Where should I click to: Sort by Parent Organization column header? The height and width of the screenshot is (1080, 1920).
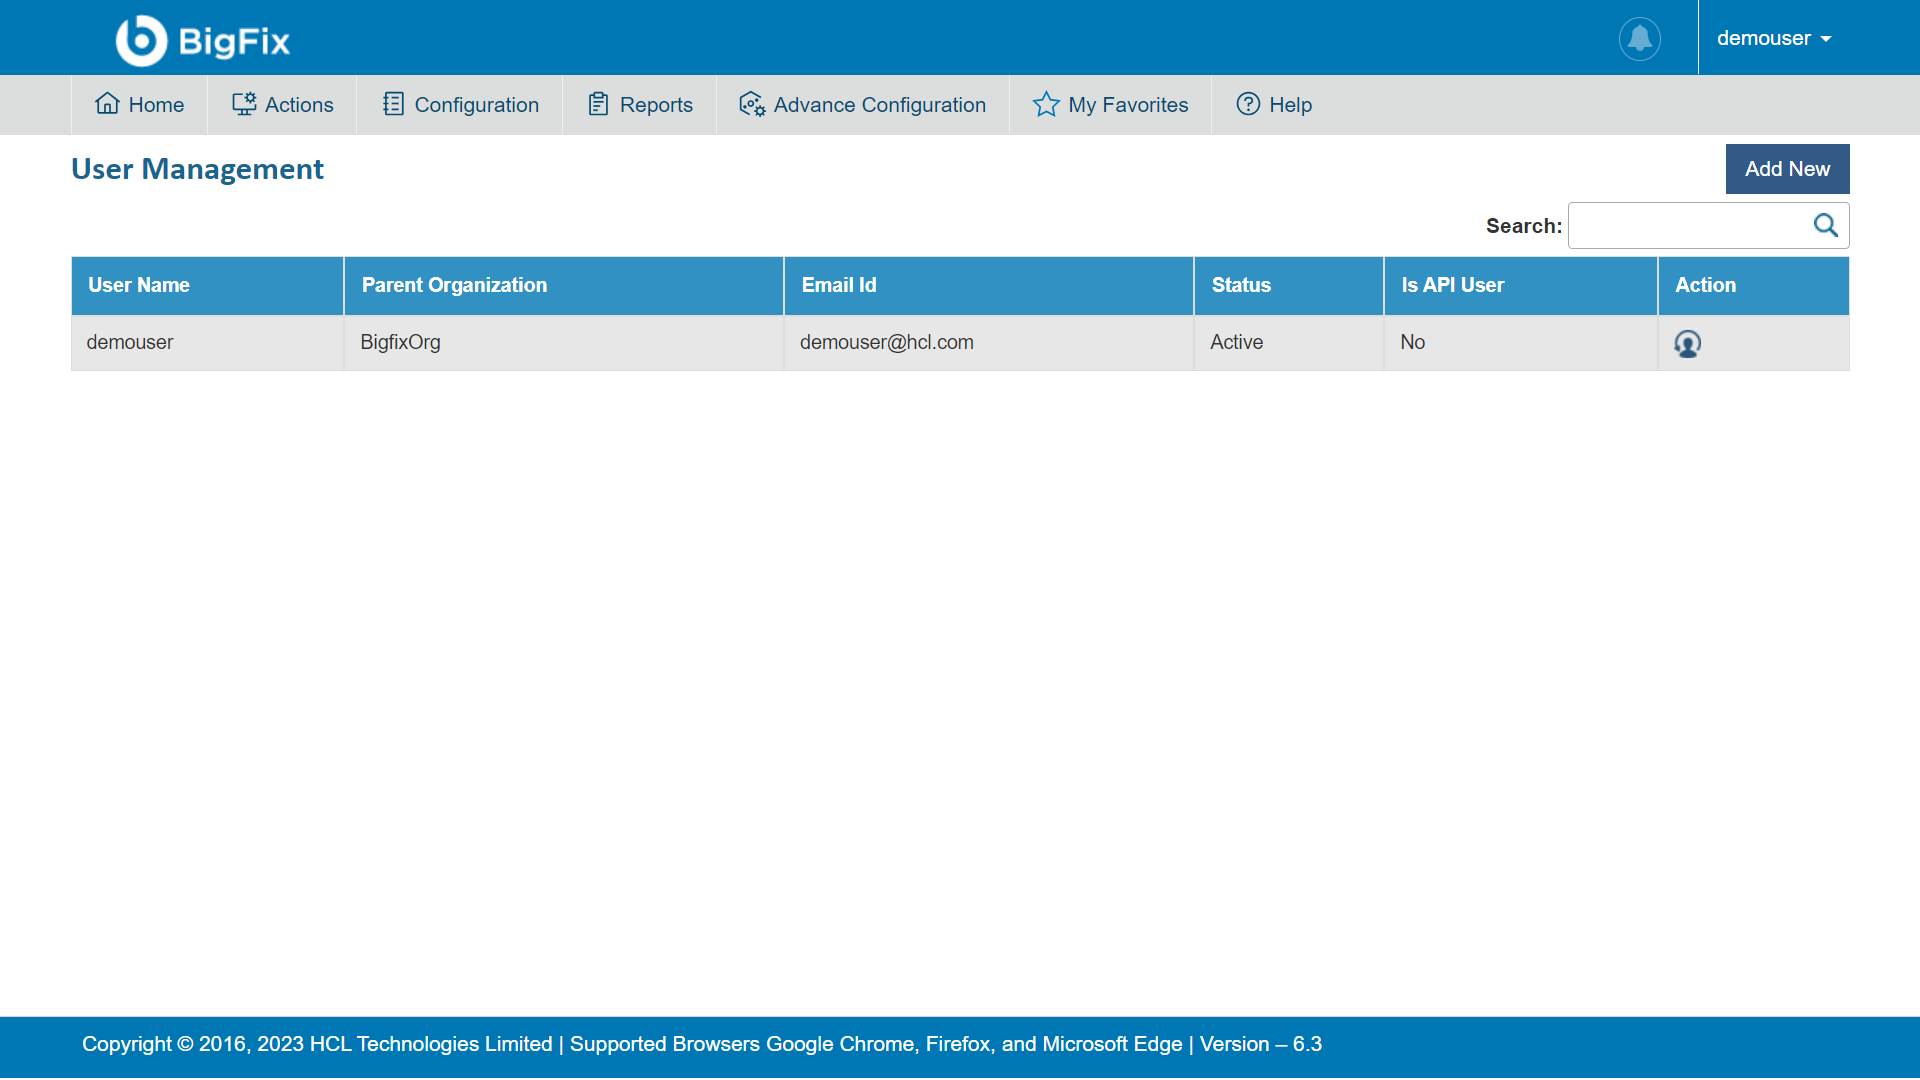coord(454,286)
